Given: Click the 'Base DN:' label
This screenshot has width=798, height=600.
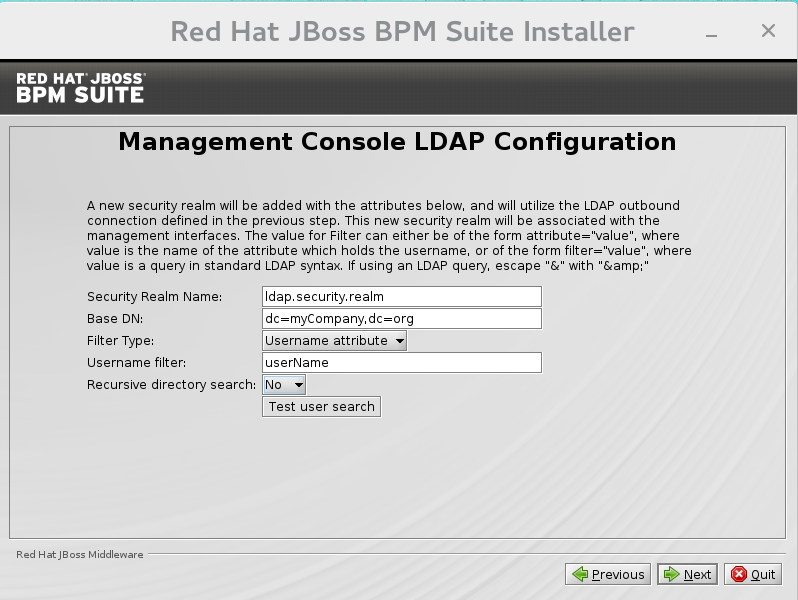Looking at the screenshot, I should pyautogui.click(x=115, y=319).
